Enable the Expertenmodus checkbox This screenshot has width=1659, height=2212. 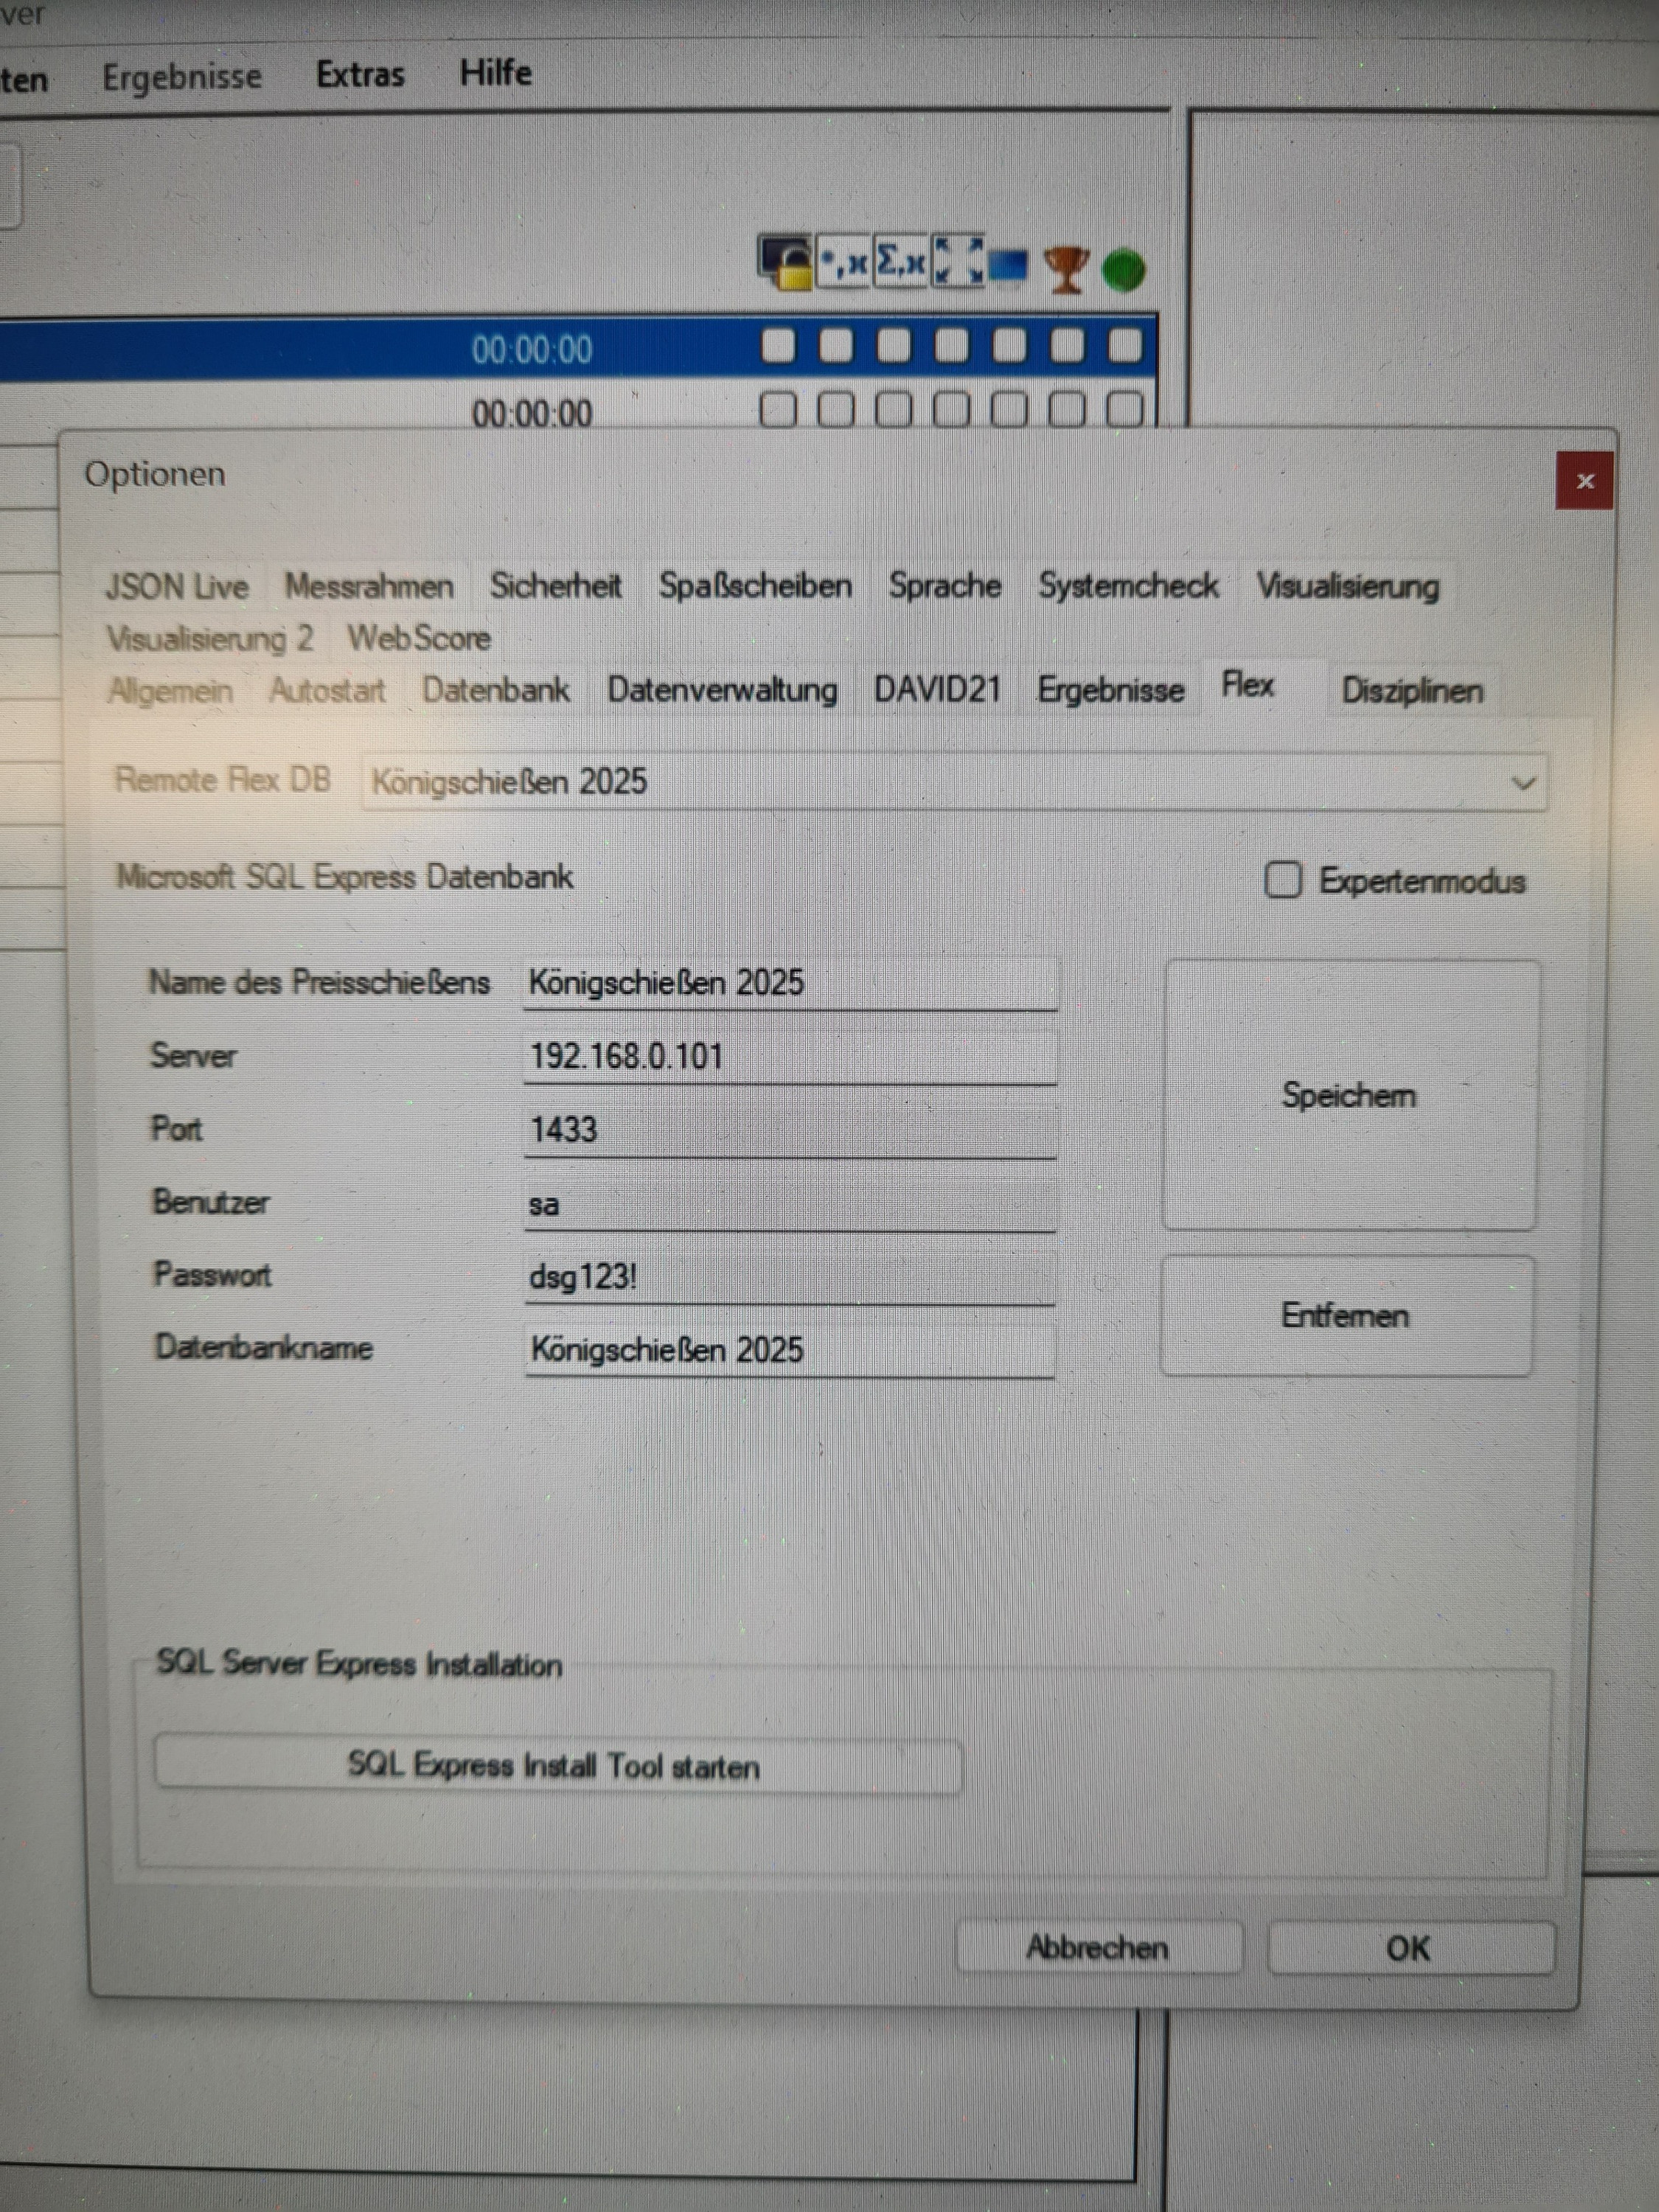coord(1283,880)
